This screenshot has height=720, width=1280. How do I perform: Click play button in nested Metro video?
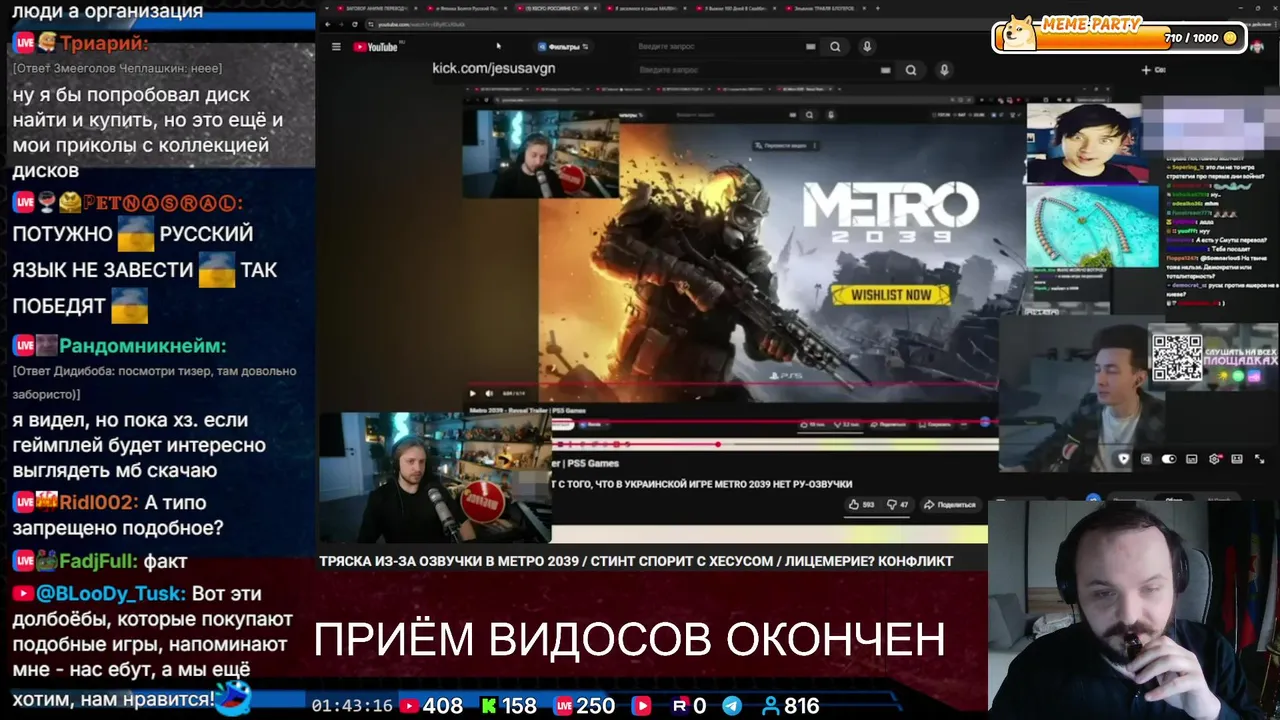click(473, 393)
